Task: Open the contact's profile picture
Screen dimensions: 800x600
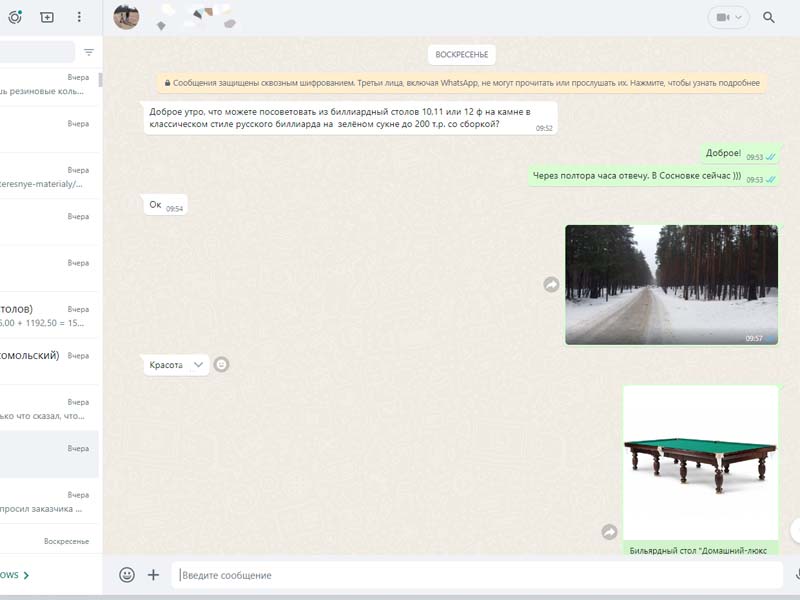Action: tap(126, 17)
